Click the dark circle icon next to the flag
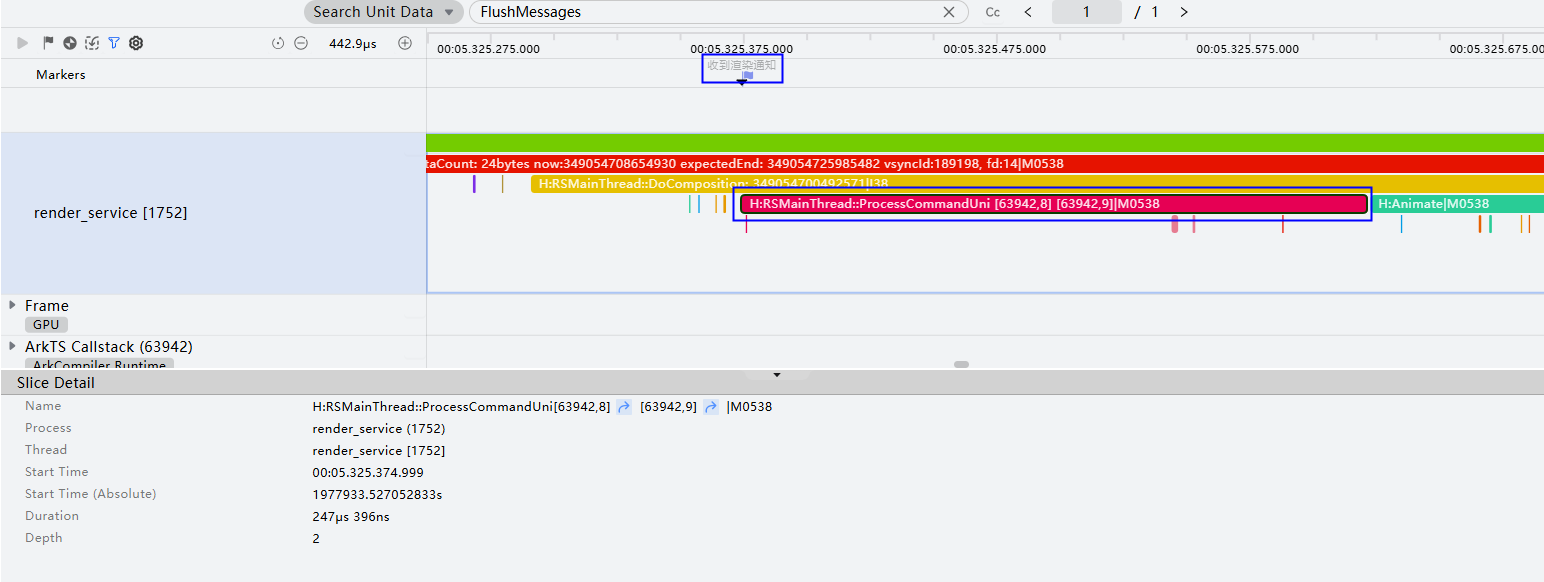The width and height of the screenshot is (1544, 582). pos(70,43)
